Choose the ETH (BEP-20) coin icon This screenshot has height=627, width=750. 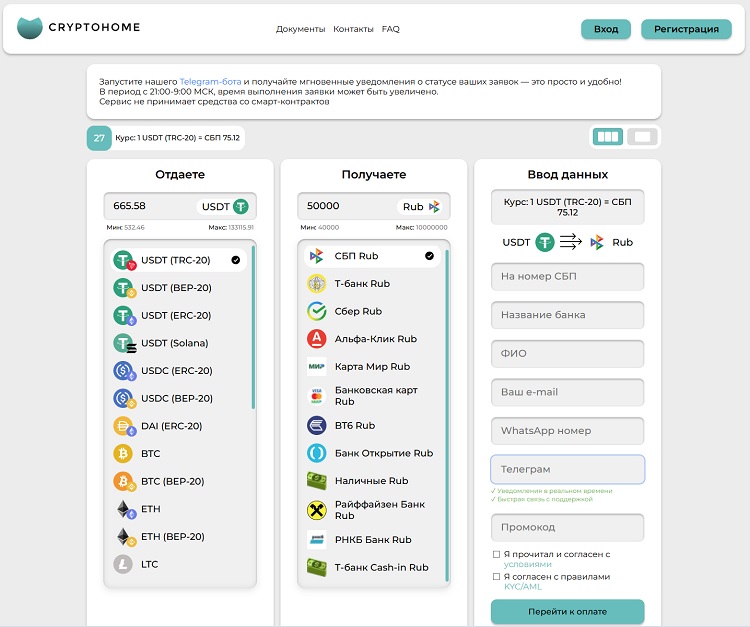tap(125, 537)
